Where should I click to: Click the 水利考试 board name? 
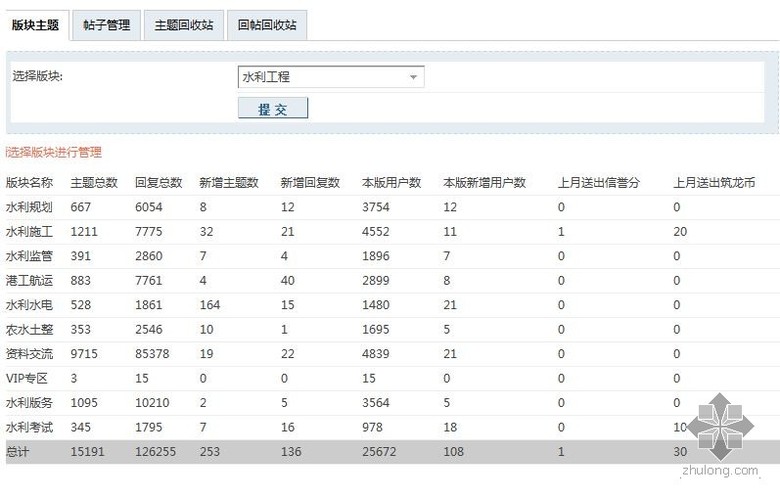(x=30, y=428)
